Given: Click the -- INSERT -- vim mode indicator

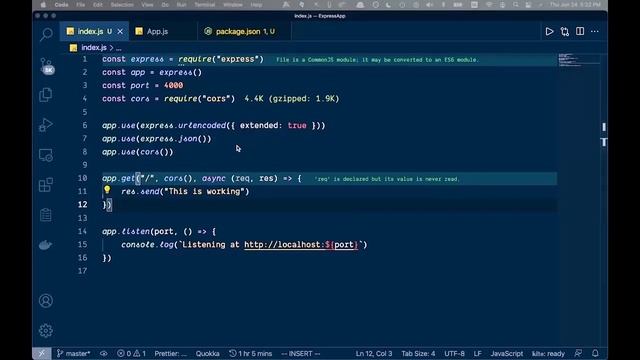Looking at the screenshot, I should coord(300,353).
